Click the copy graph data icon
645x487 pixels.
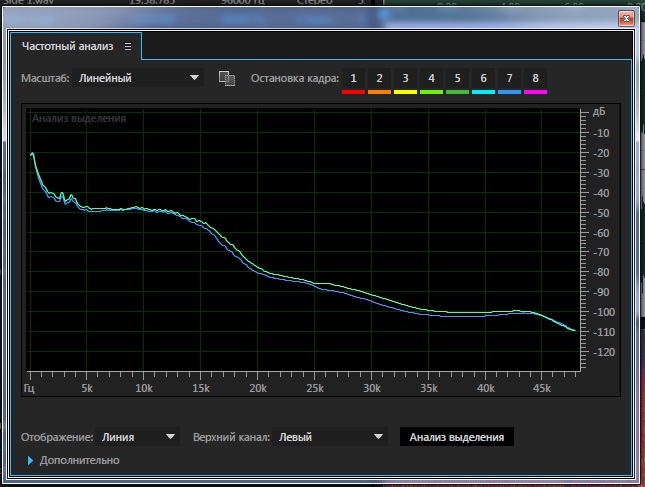[226, 78]
